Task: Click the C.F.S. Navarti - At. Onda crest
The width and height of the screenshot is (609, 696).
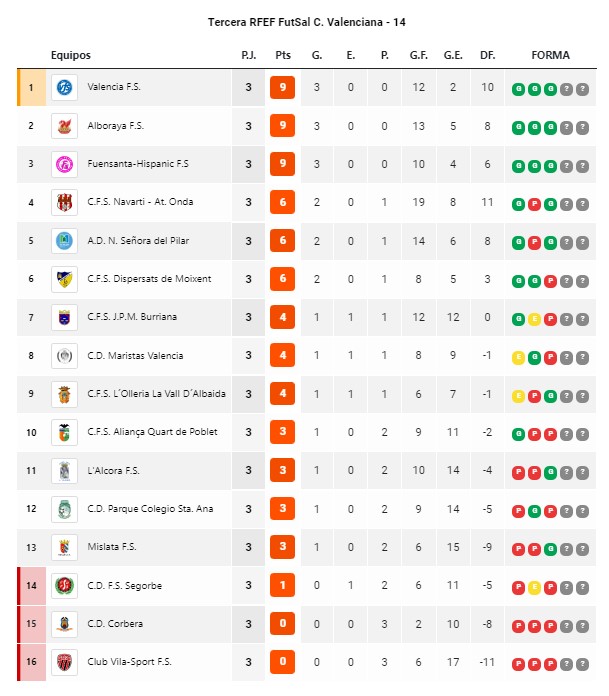Action: point(64,202)
